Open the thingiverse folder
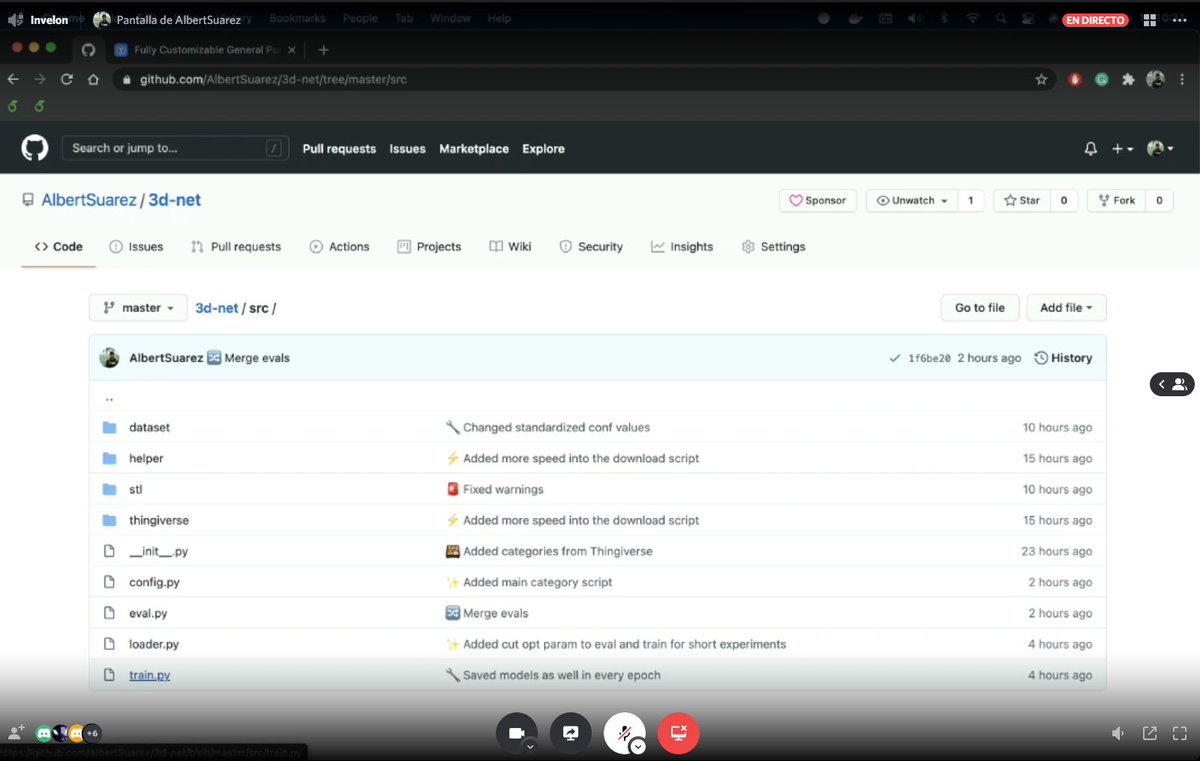The image size is (1200, 761). point(159,520)
